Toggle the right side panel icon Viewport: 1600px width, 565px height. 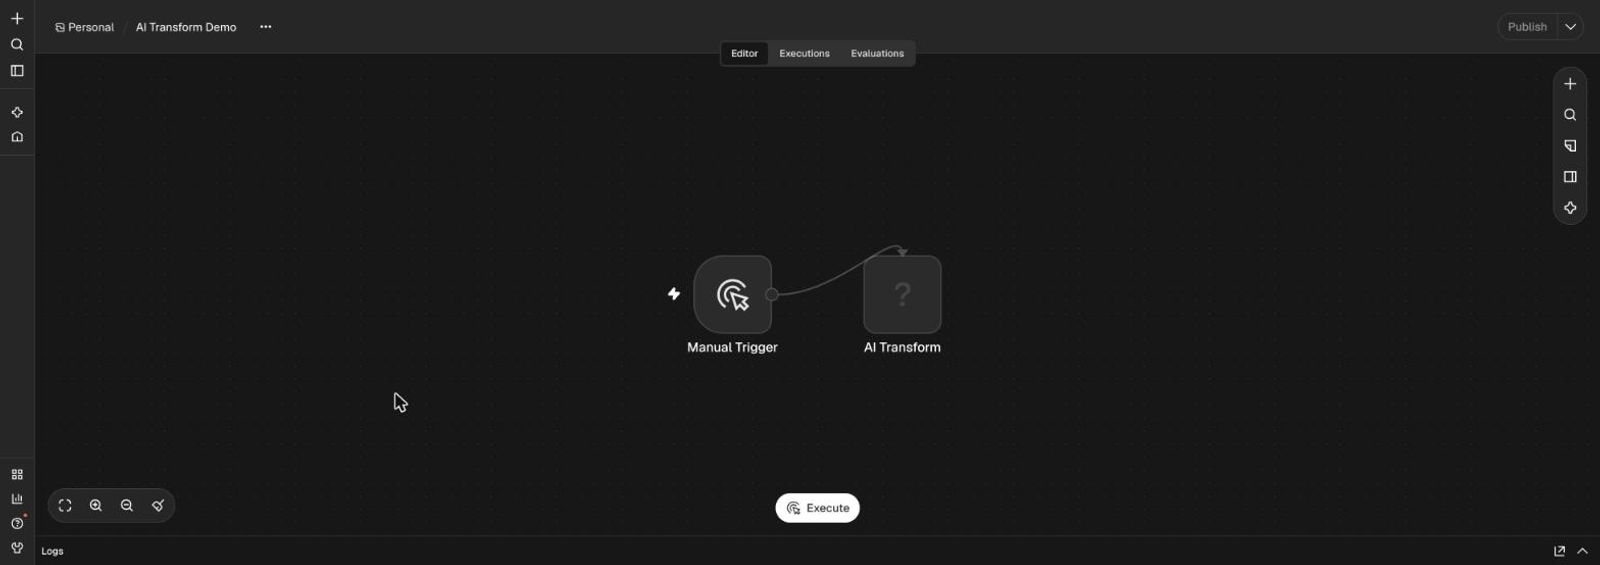[x=1570, y=177]
